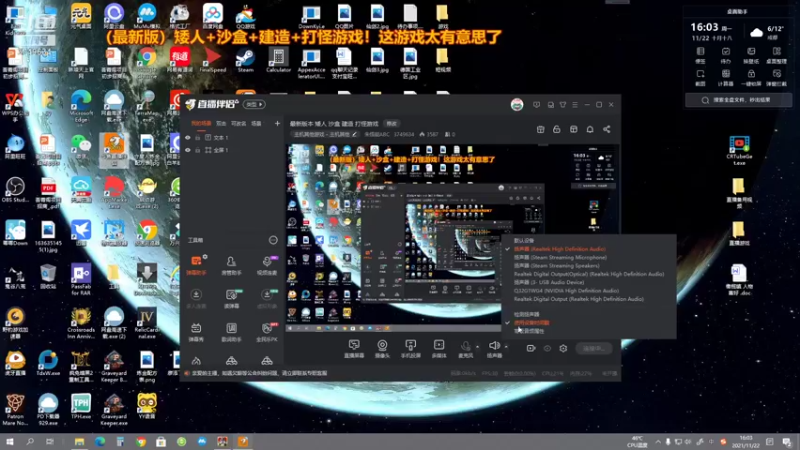This screenshot has height=450, width=800.
Task: Toggle the preview eye icon in the bottom bar
Action: pyautogui.click(x=547, y=348)
